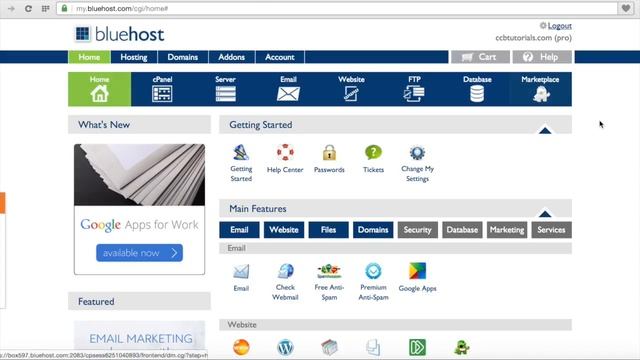Select the Account tab
Screen dimensions: 640x360
pyautogui.click(x=280, y=57)
